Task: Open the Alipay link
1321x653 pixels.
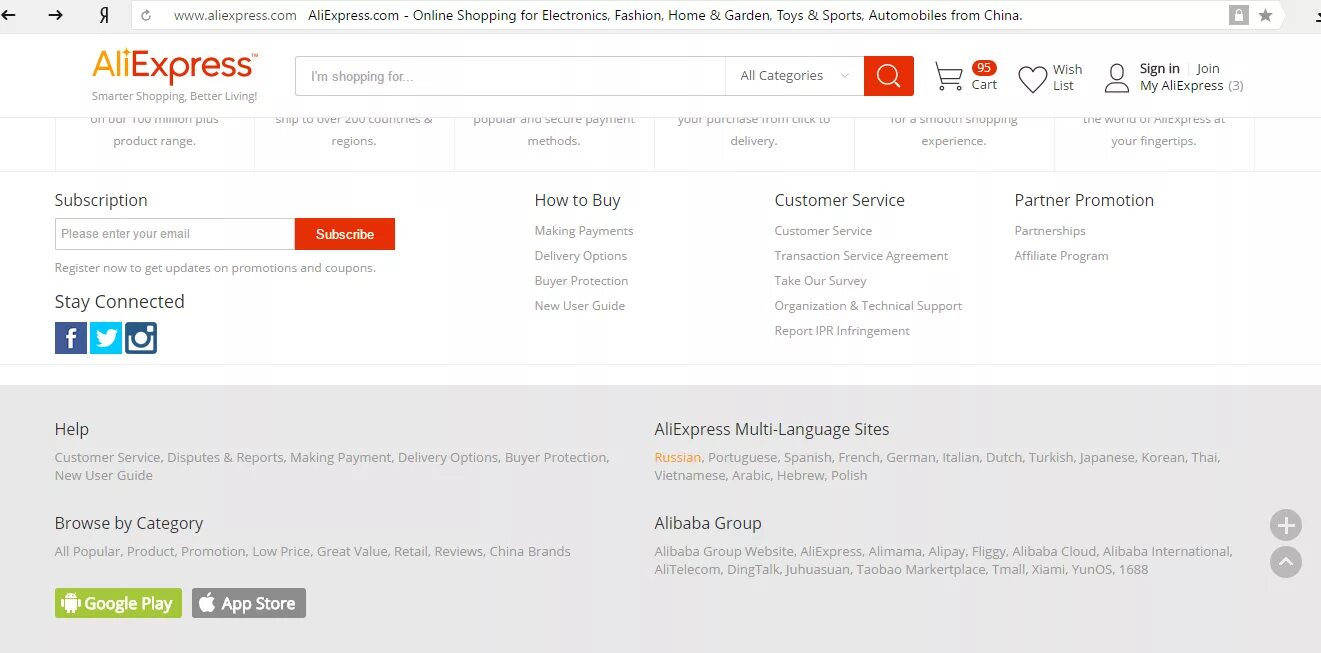Action: point(947,551)
